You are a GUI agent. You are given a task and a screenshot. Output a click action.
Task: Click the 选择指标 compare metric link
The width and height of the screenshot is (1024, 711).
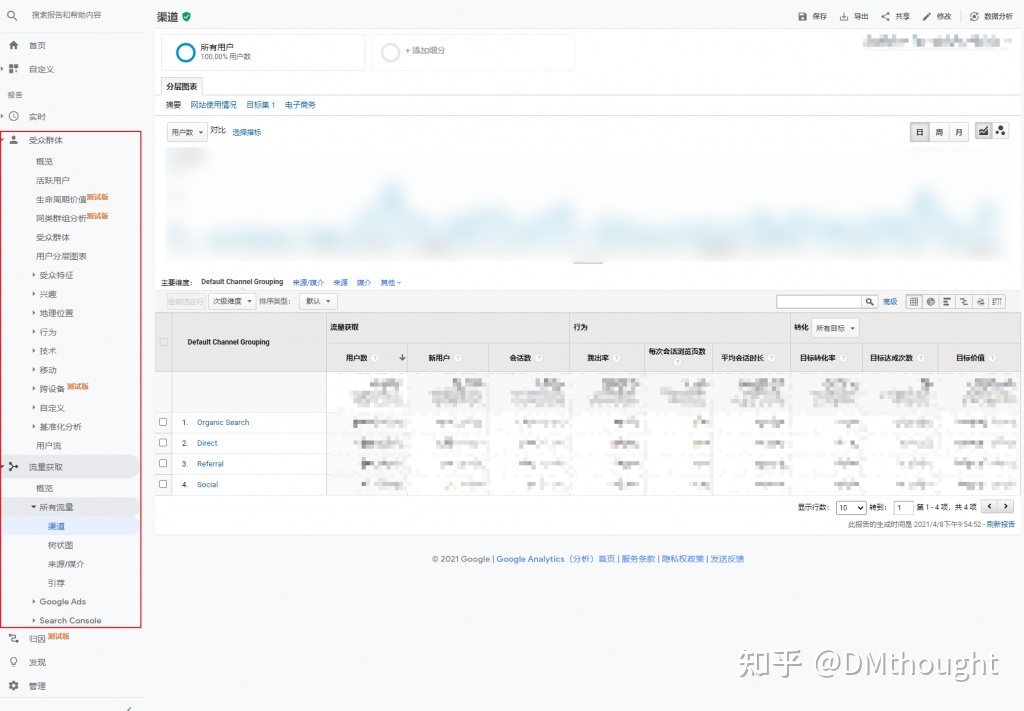[x=246, y=132]
